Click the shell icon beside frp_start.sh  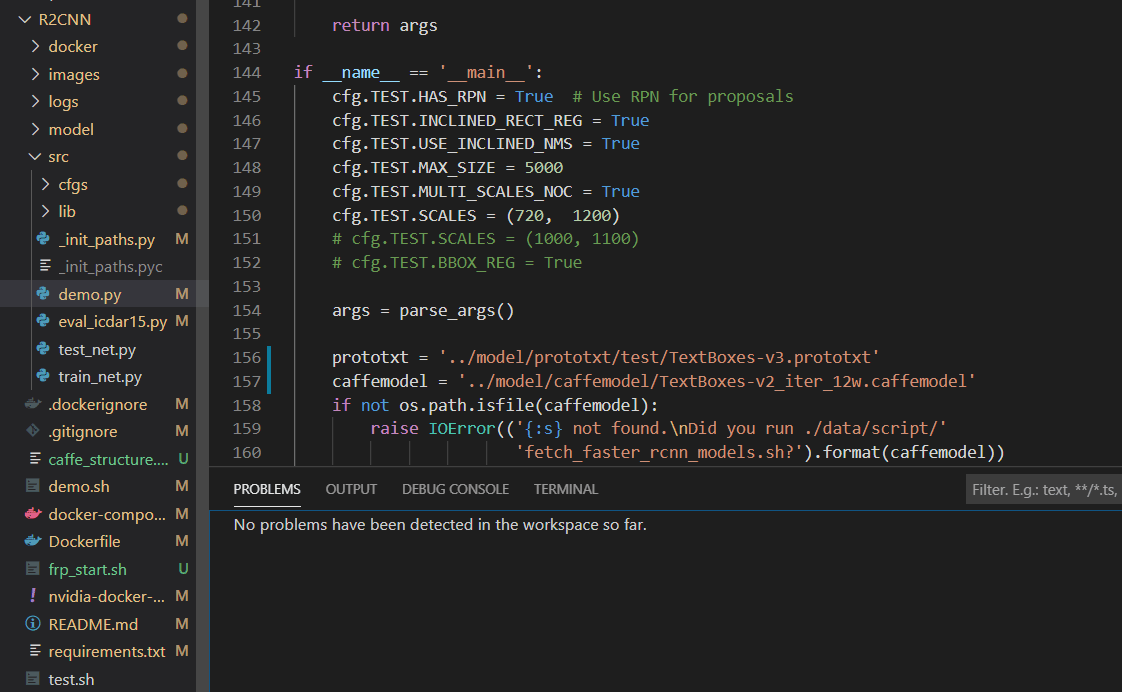[33, 569]
